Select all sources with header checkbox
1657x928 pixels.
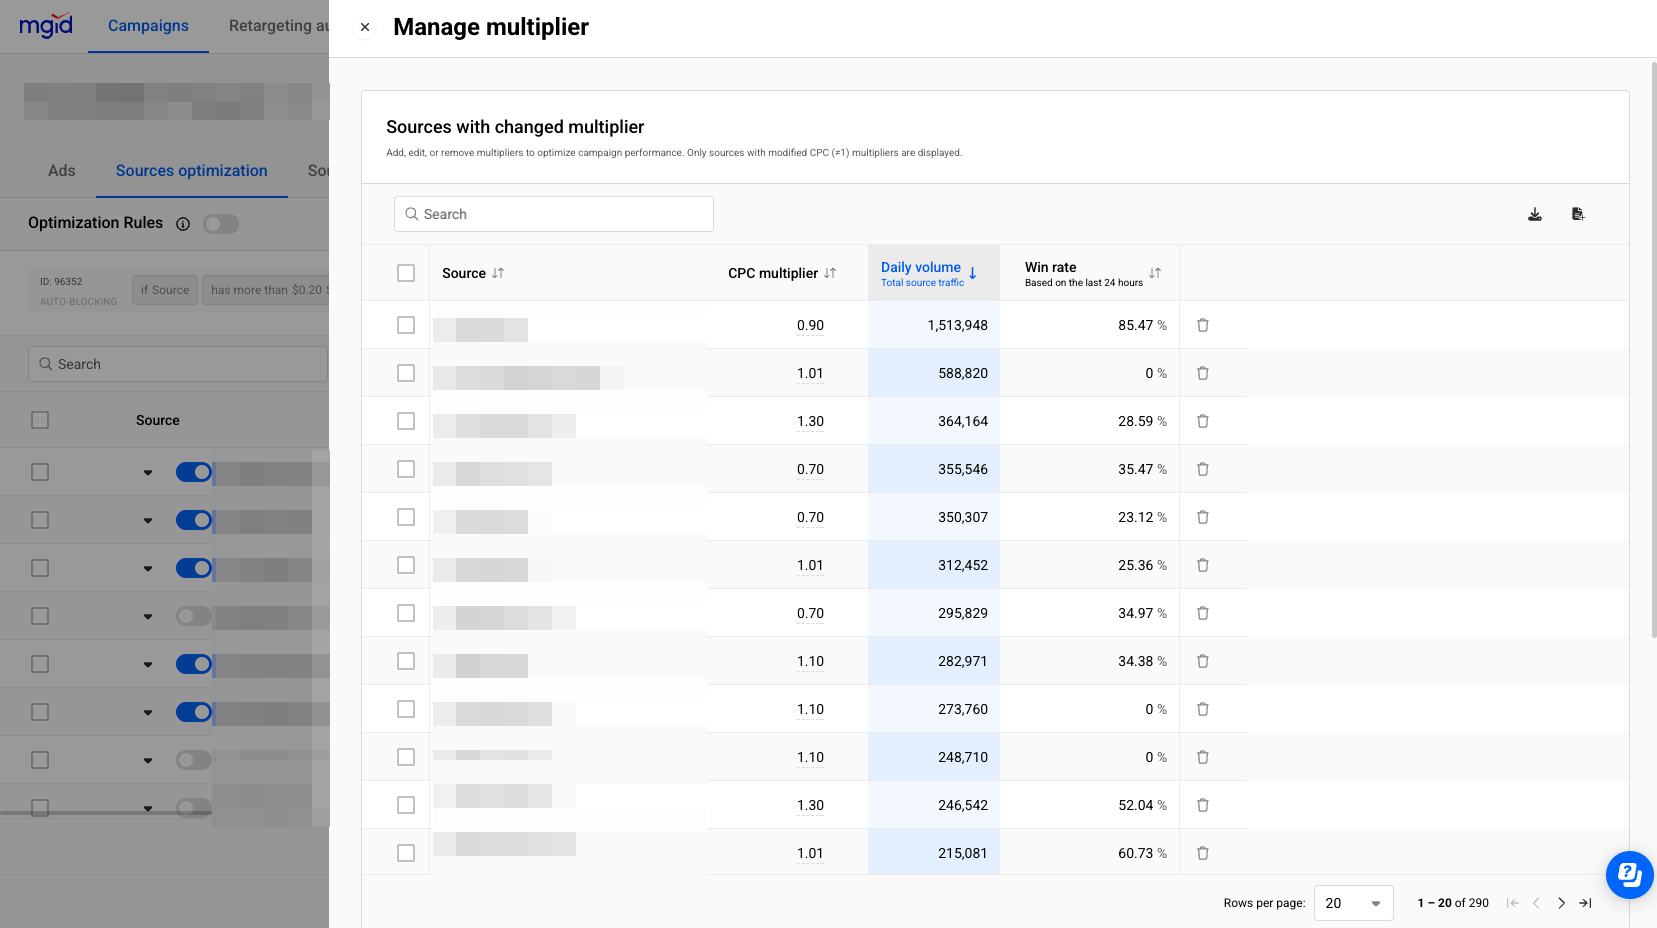[406, 273]
